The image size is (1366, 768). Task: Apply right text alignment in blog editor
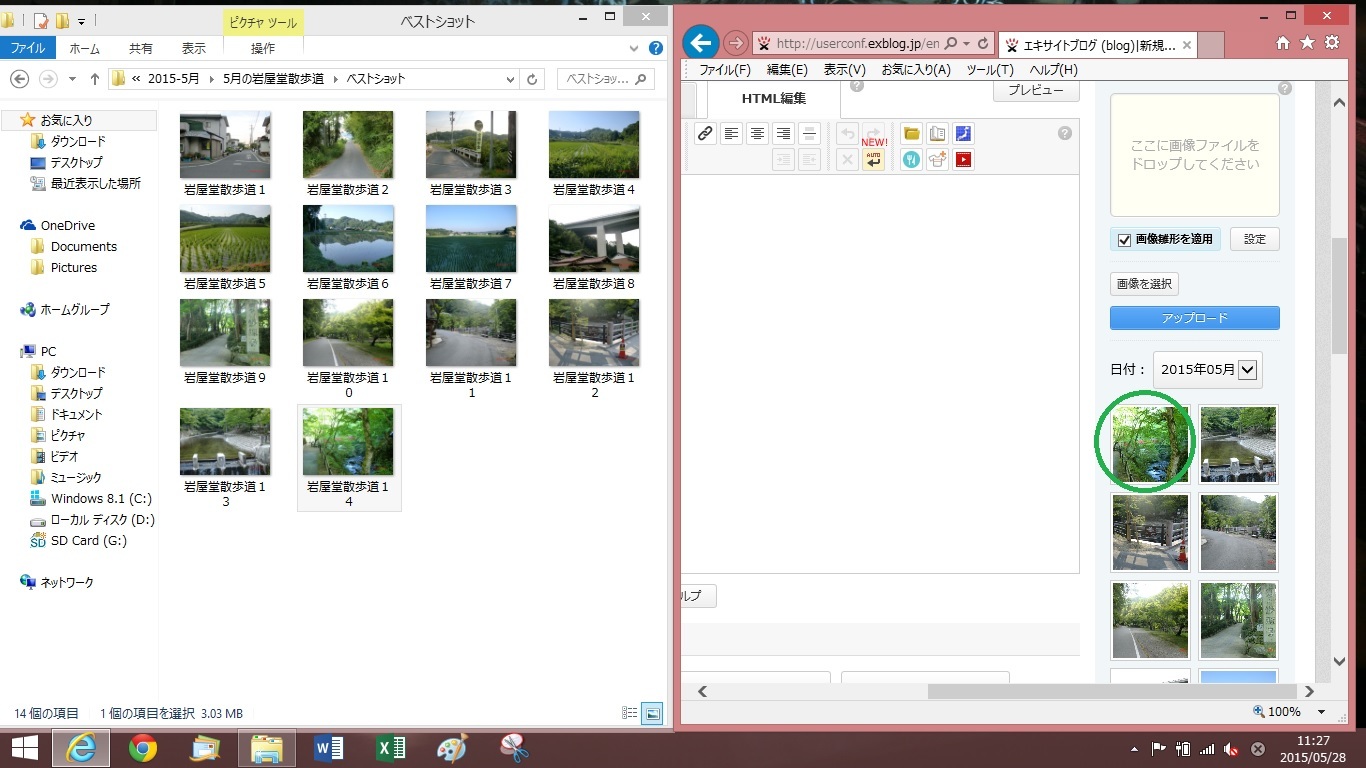click(x=784, y=134)
